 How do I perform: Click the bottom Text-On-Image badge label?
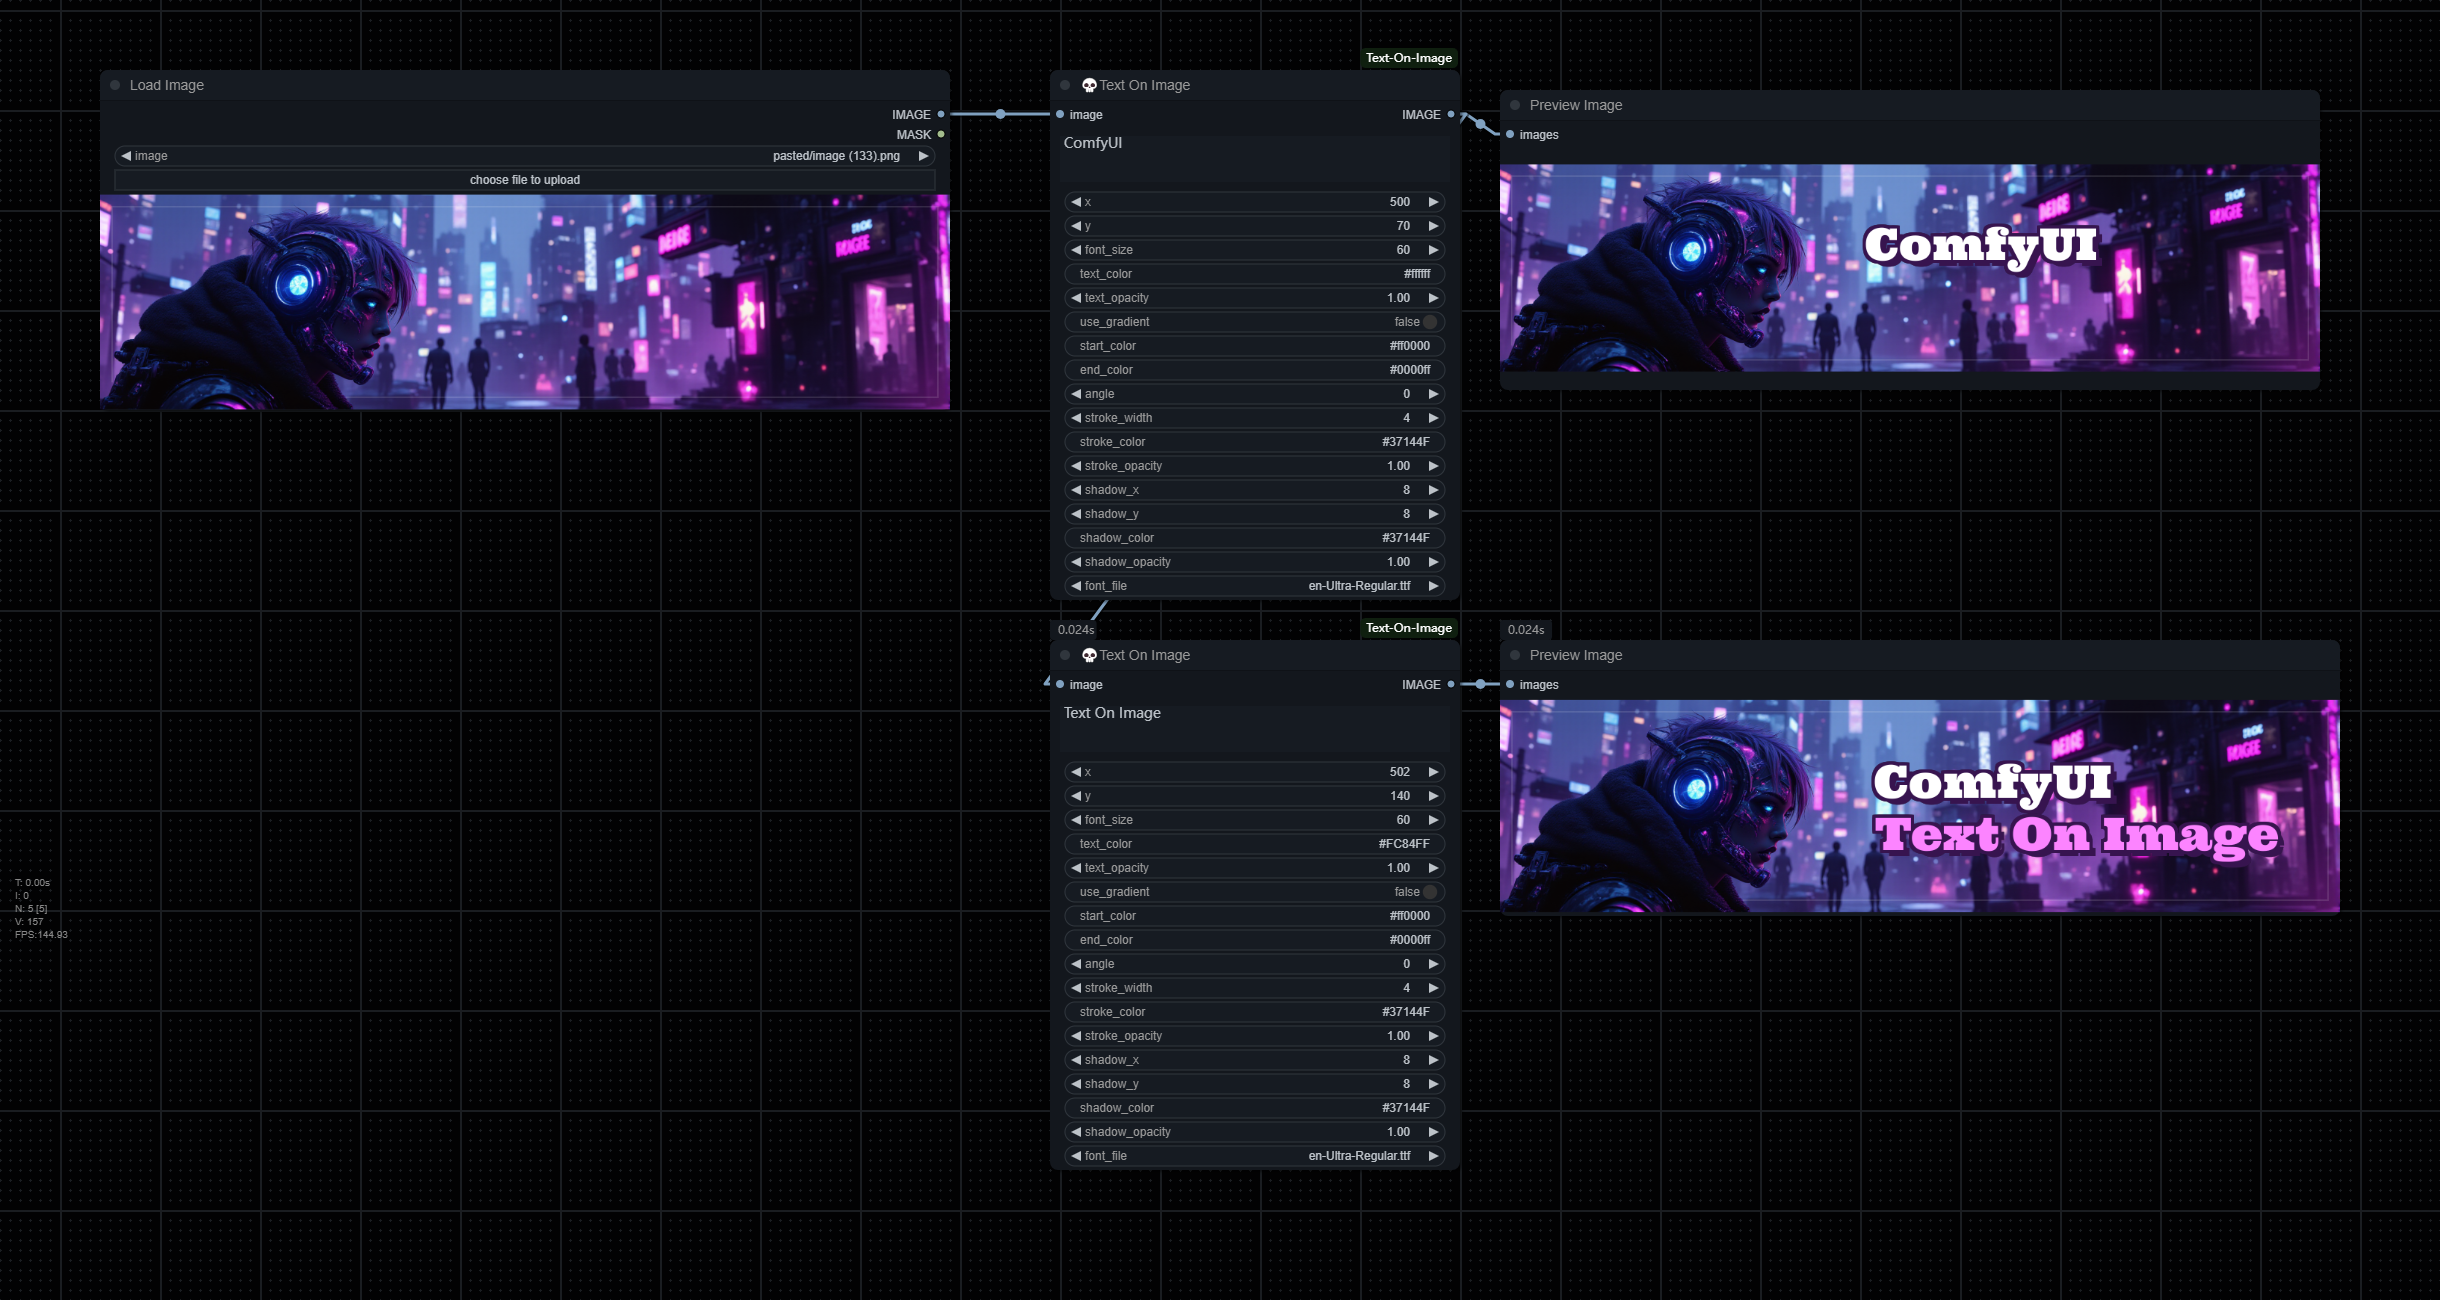1408,628
